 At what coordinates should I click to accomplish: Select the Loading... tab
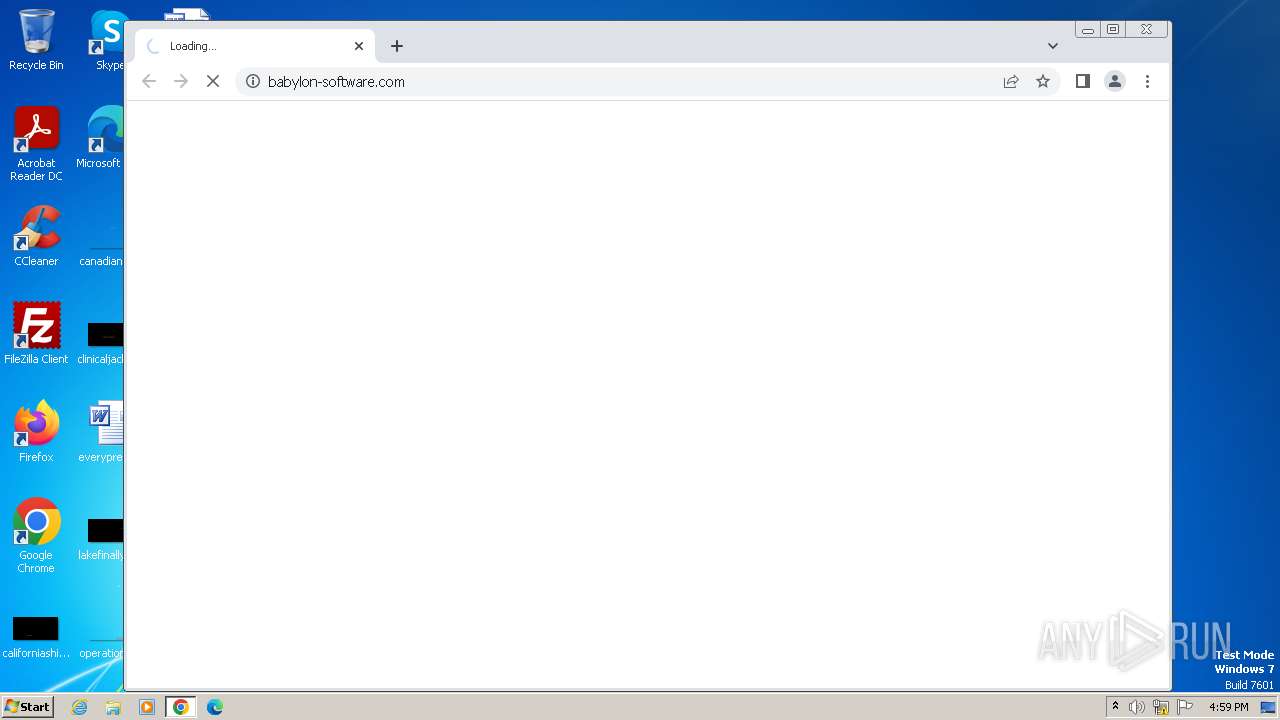pyautogui.click(x=255, y=46)
